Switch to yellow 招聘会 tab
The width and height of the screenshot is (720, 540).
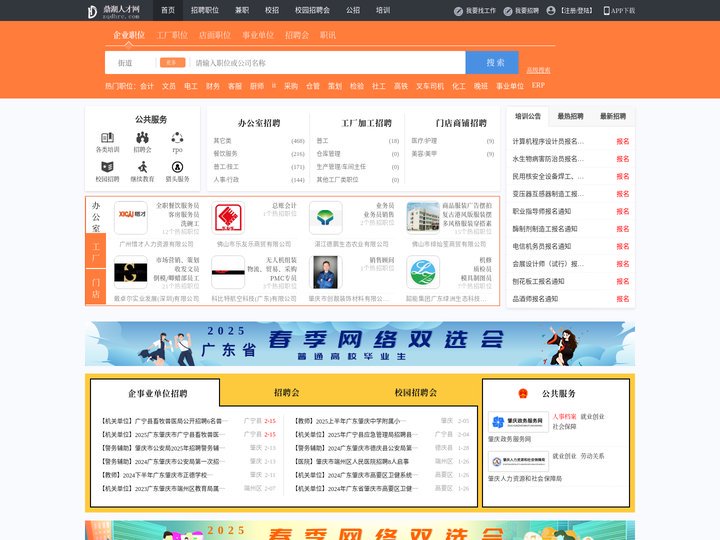coord(287,393)
